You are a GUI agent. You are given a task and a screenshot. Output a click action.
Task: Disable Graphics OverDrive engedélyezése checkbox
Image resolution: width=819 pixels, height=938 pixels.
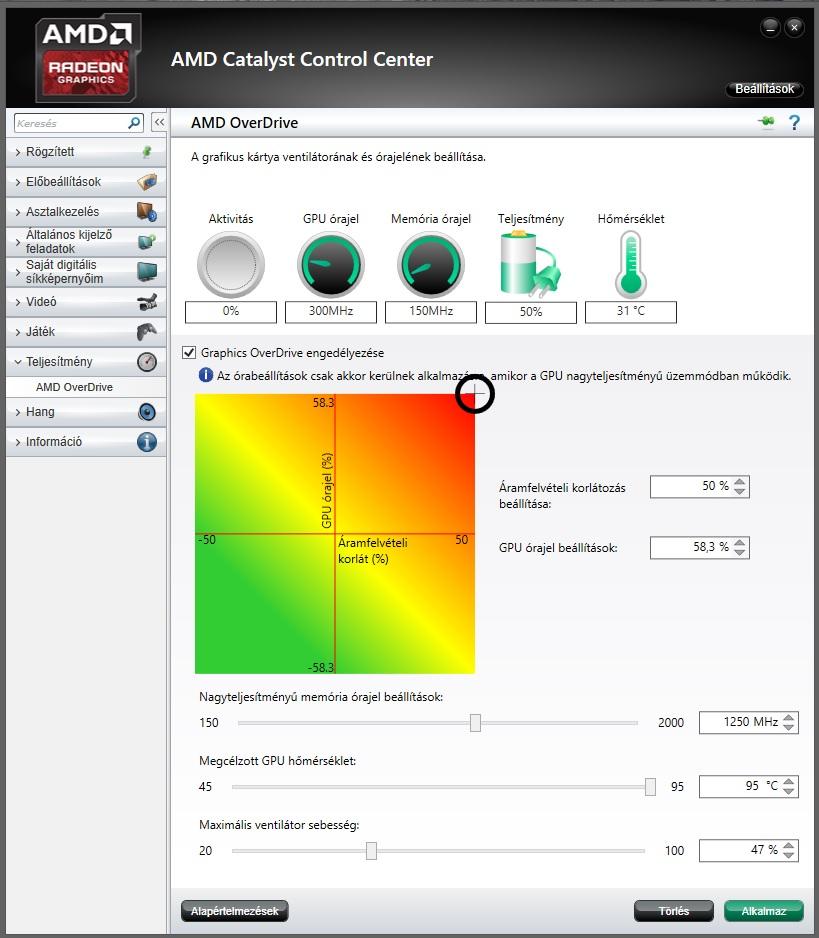pyautogui.click(x=189, y=352)
